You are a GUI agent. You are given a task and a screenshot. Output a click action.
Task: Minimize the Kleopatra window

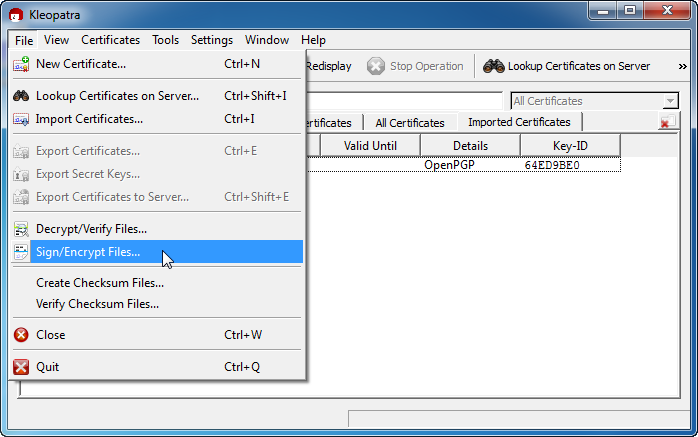coord(603,11)
